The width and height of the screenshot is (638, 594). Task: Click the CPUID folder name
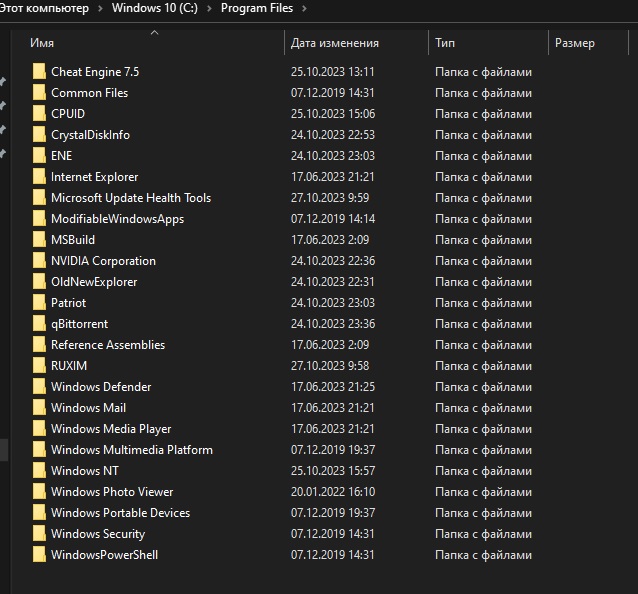[x=68, y=114]
